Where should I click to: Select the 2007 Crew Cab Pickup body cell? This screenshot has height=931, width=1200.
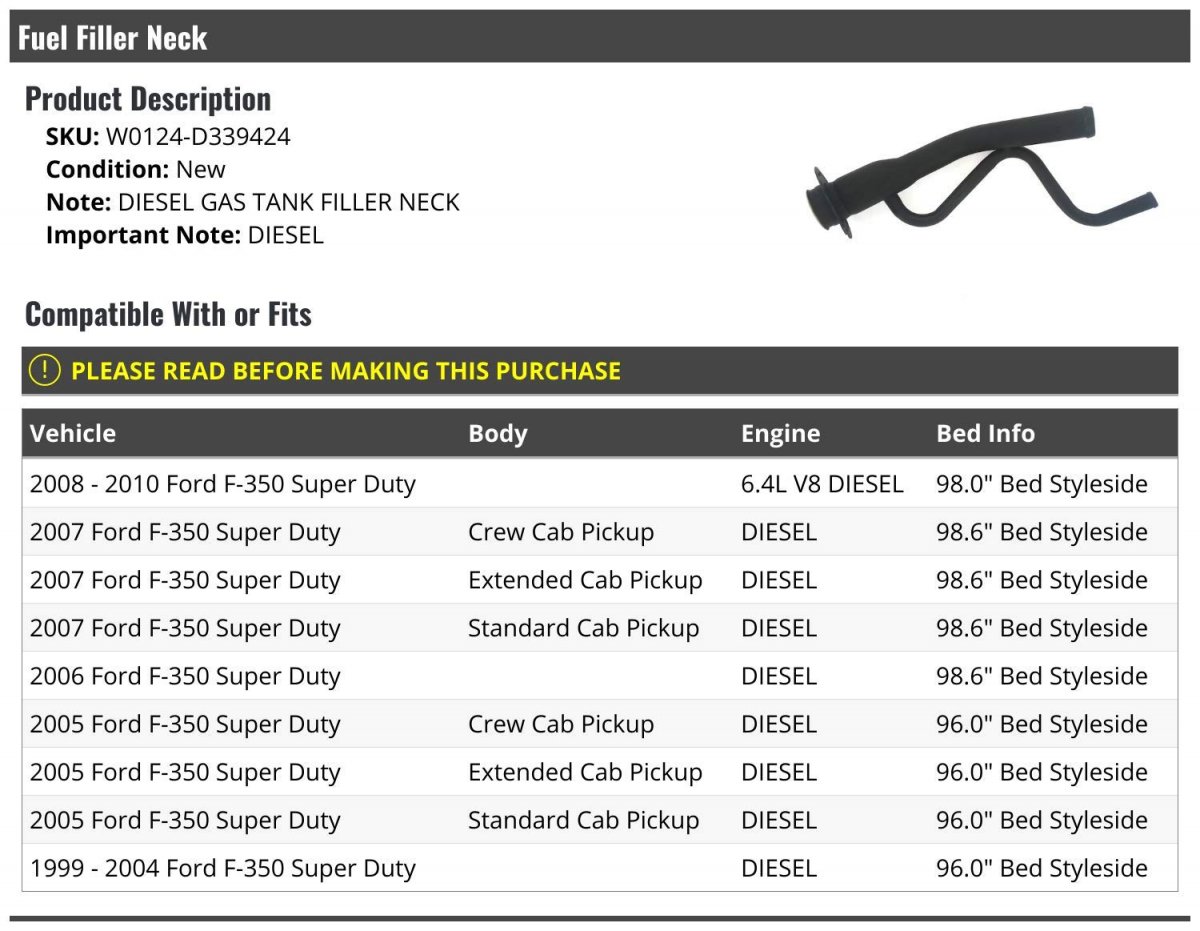pos(561,532)
